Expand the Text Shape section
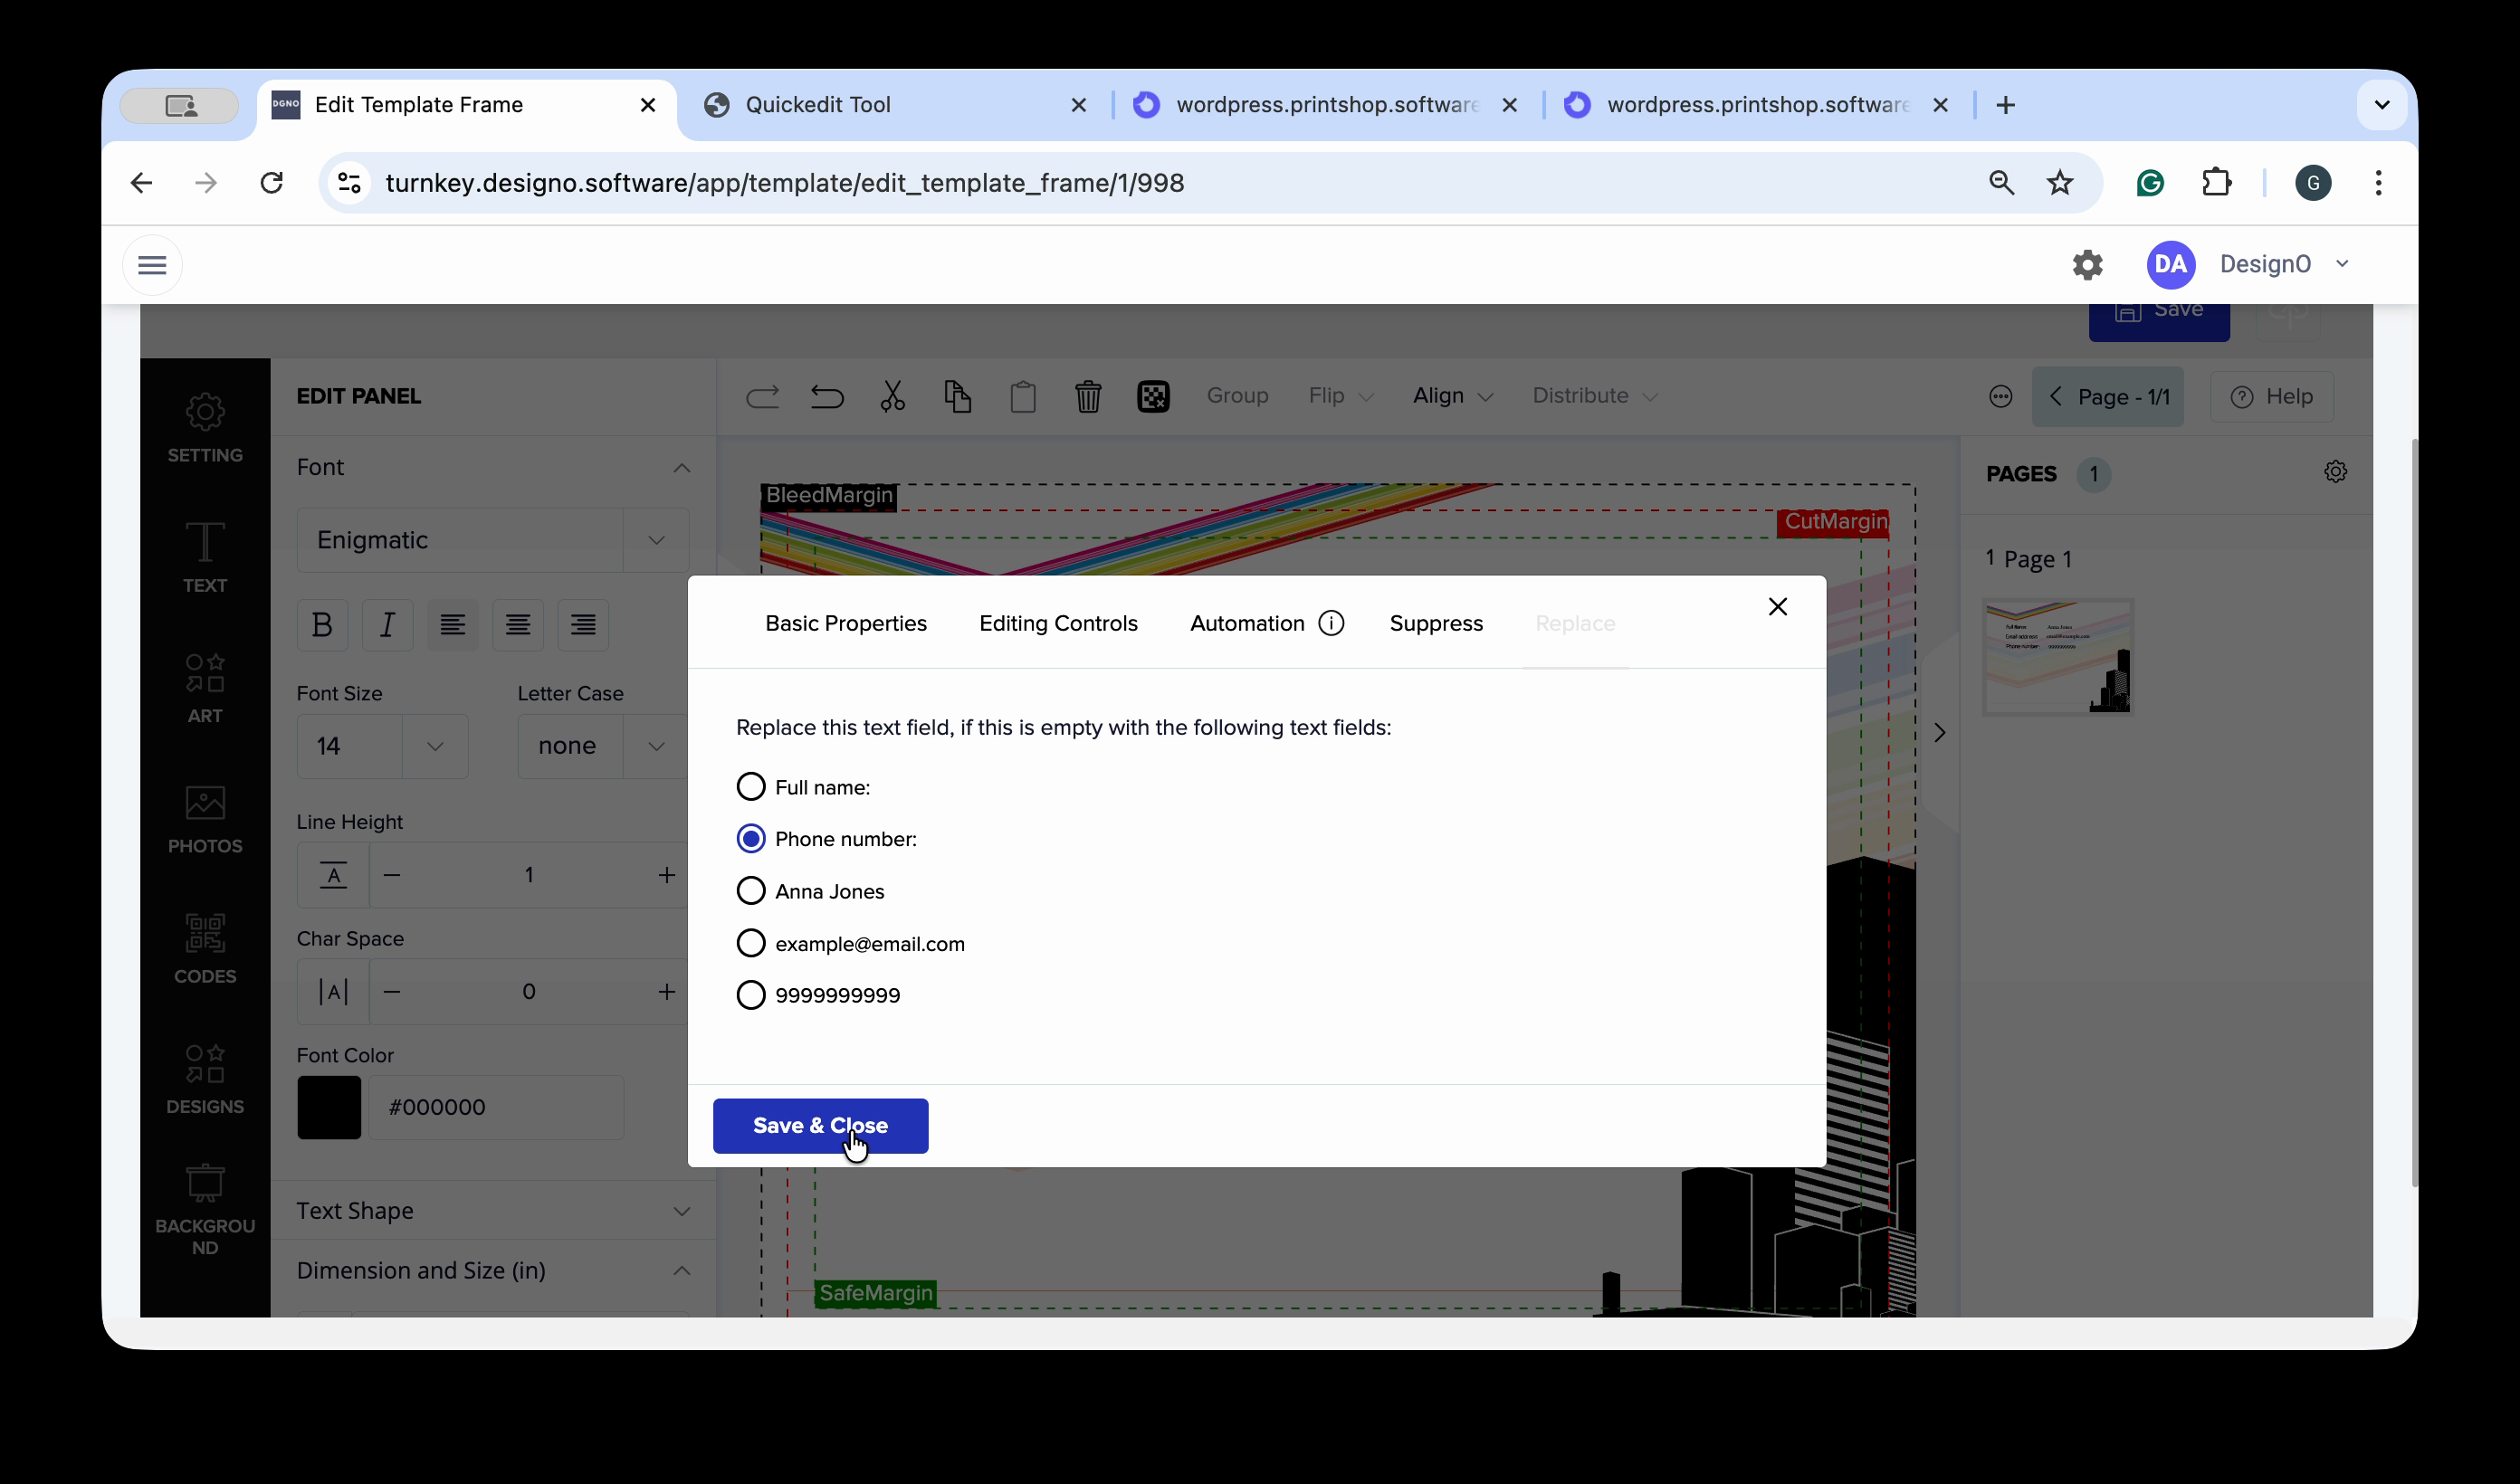2520x1484 pixels. coord(492,1210)
